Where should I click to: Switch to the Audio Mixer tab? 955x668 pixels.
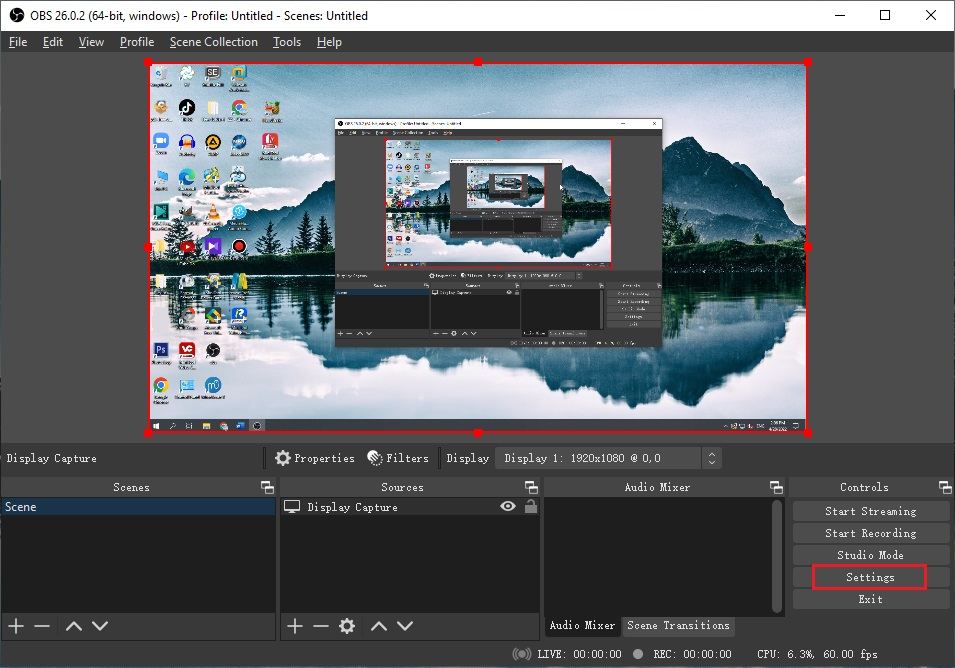pyautogui.click(x=582, y=625)
